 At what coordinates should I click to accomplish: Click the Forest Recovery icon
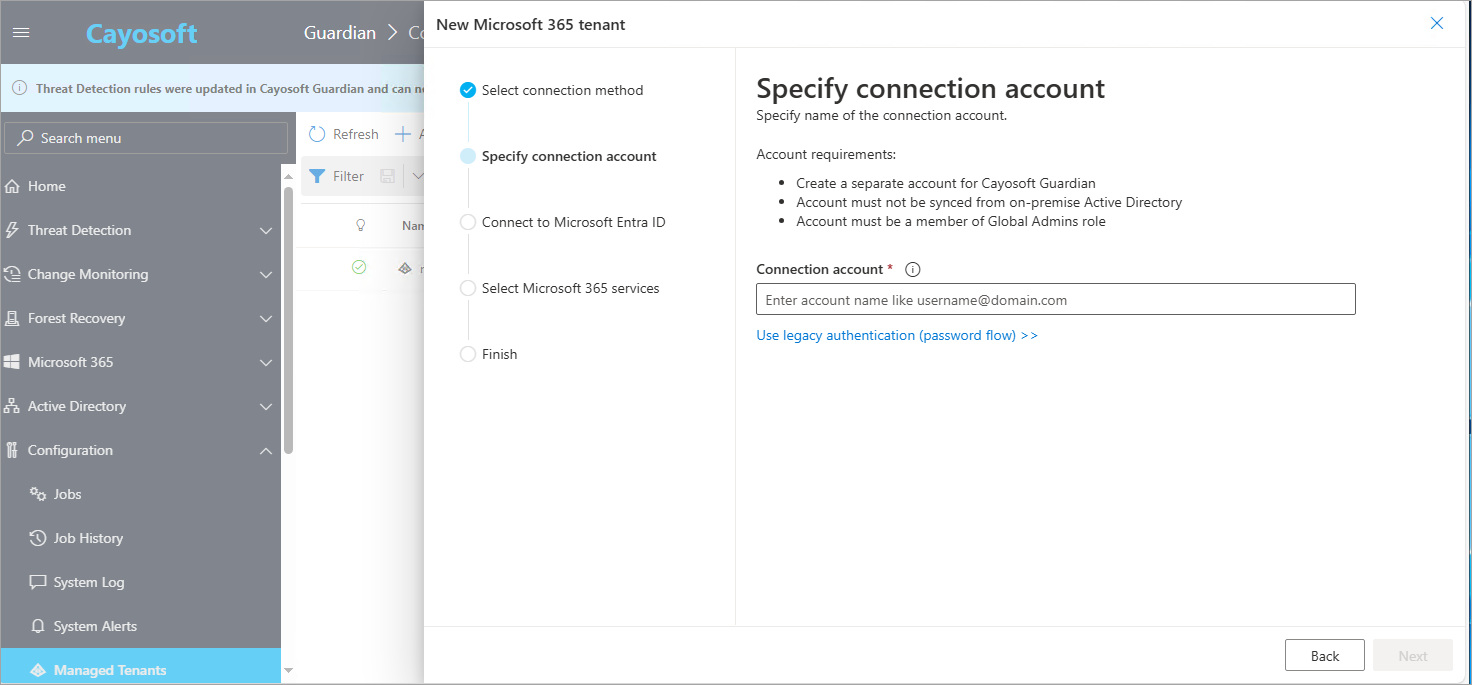click(x=12, y=318)
